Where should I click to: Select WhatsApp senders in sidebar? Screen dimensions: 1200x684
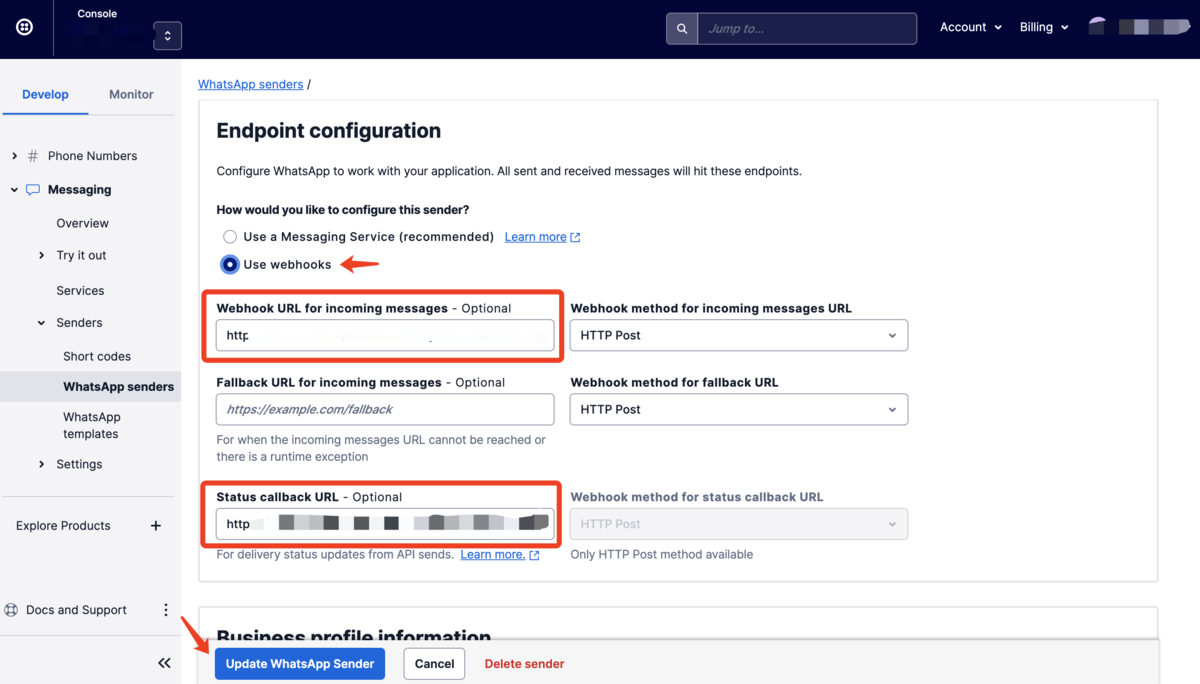[118, 387]
